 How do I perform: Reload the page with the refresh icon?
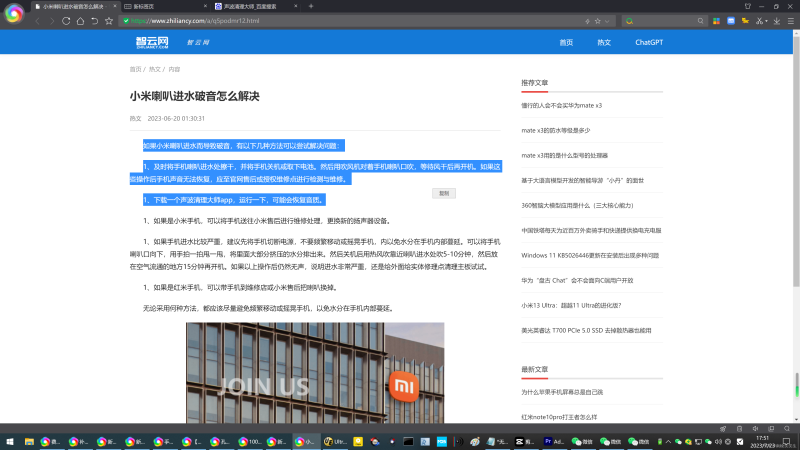(x=66, y=21)
